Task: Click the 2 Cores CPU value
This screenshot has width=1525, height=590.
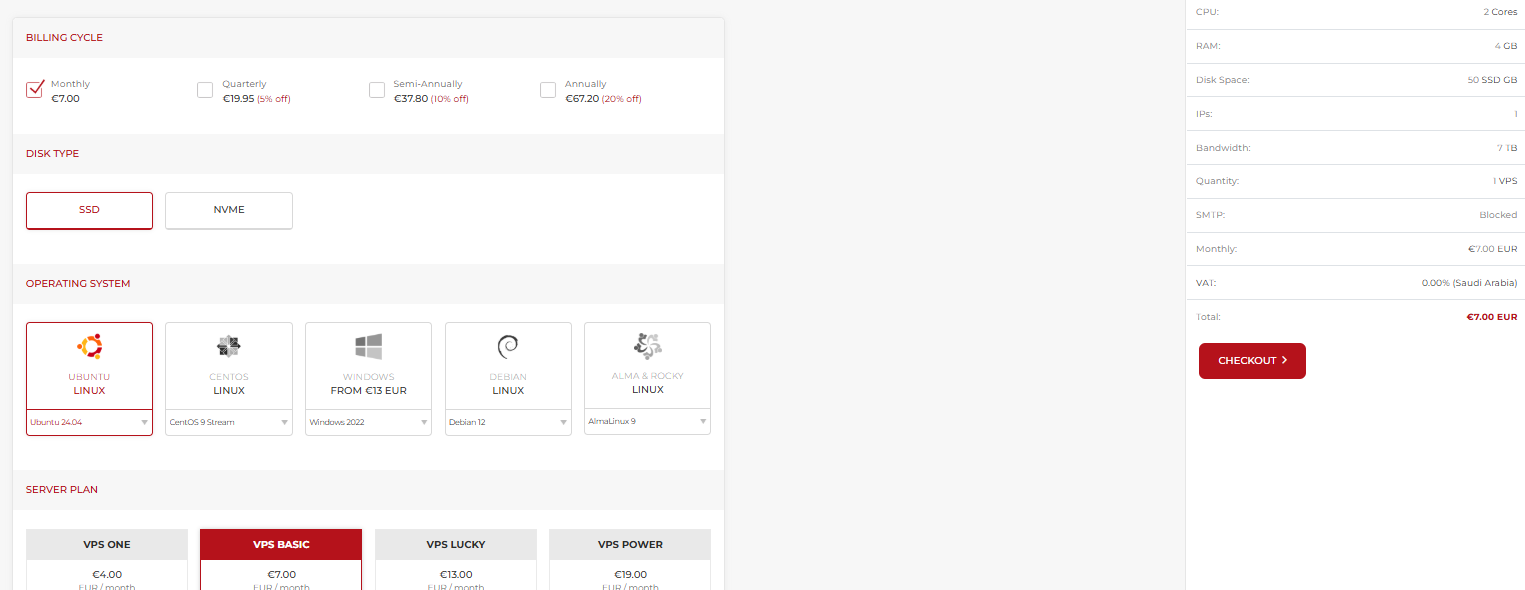Action: (x=1500, y=12)
